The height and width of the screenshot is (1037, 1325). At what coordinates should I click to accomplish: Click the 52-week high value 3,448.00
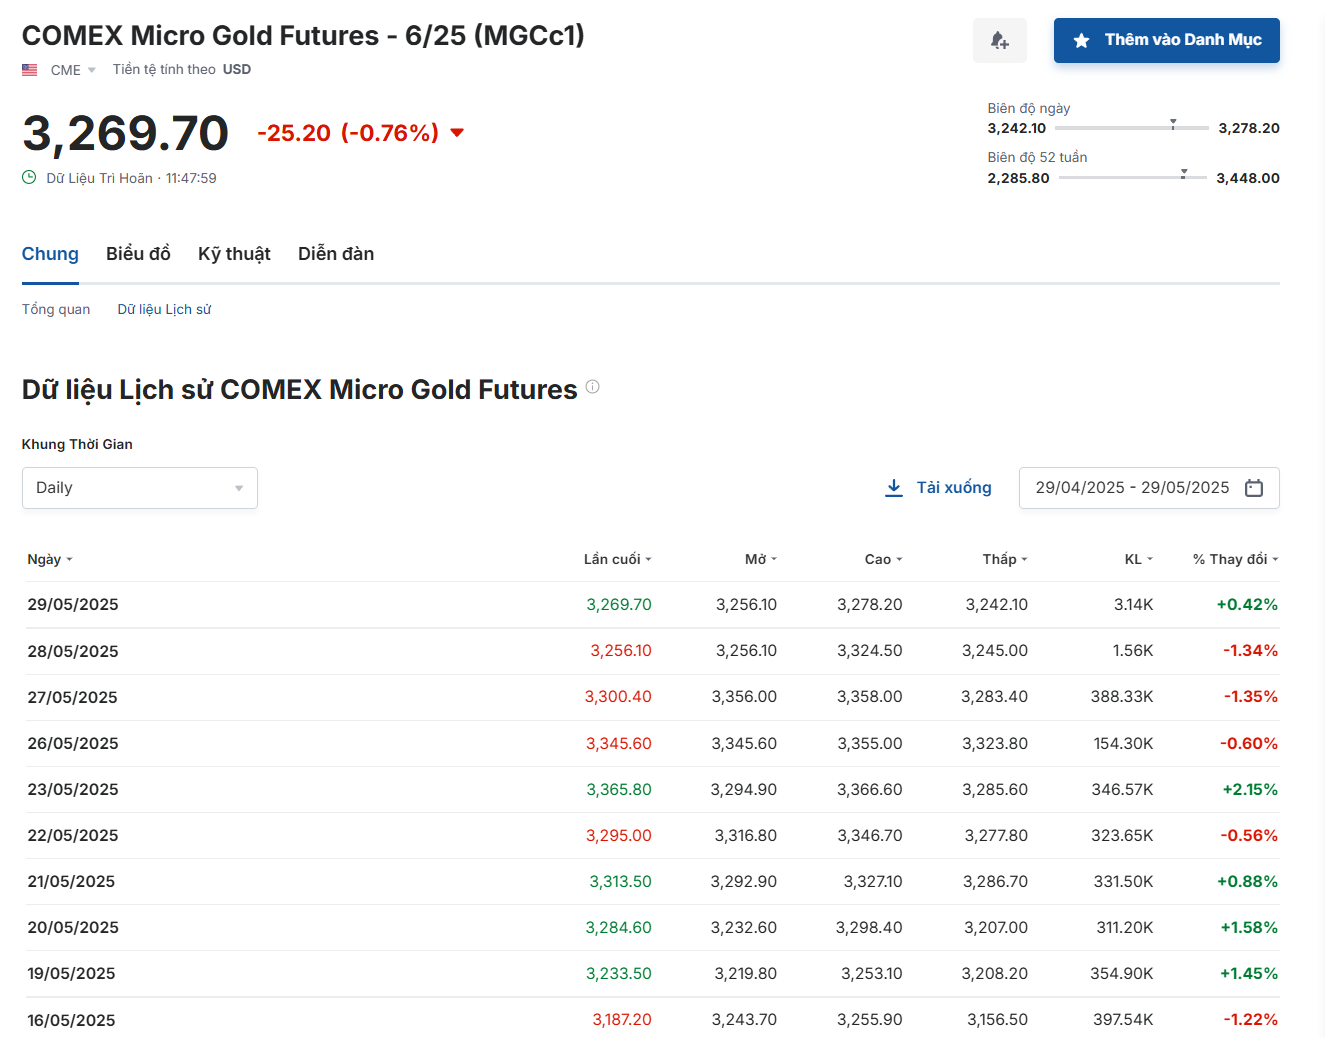[1248, 178]
